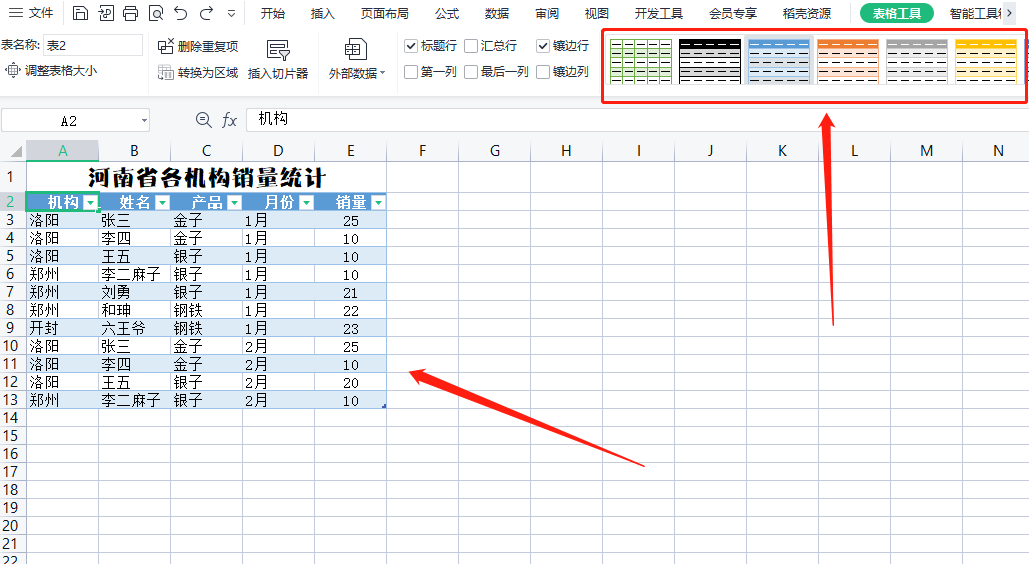Open the 销量 column filter dropdown
The image size is (1029, 564).
point(378,203)
